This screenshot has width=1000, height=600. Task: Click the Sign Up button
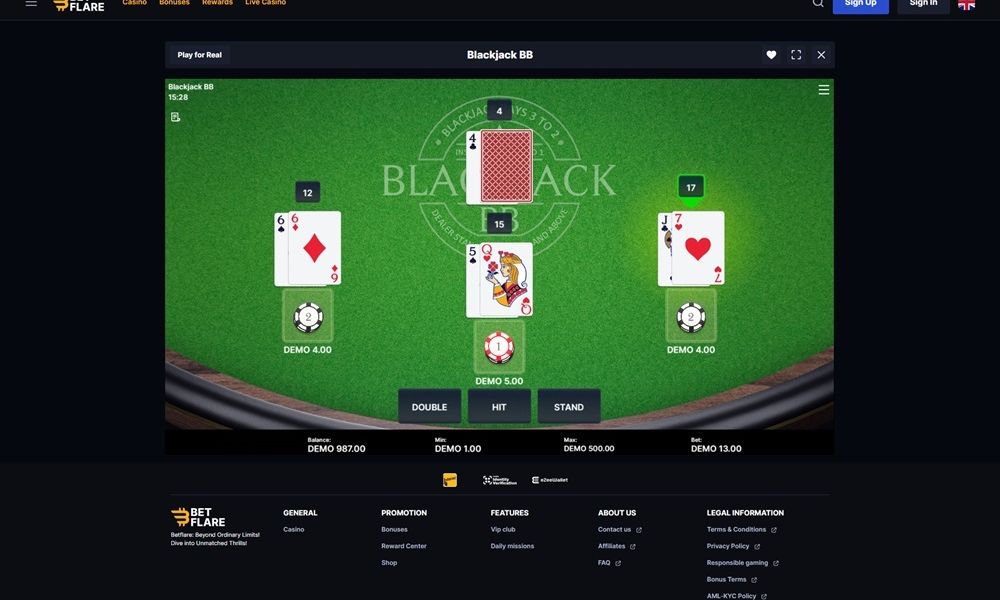(860, 4)
